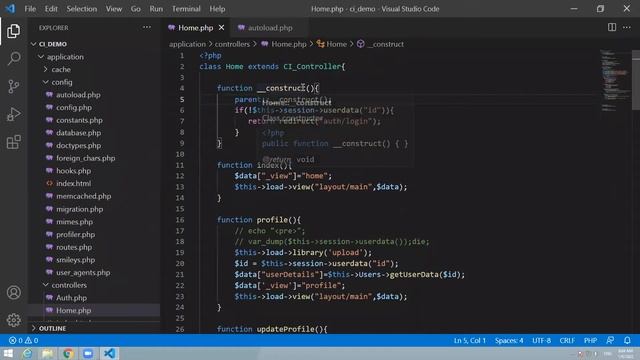This screenshot has height=360, width=640.
Task: Split the editor to the right
Action: [611, 27]
